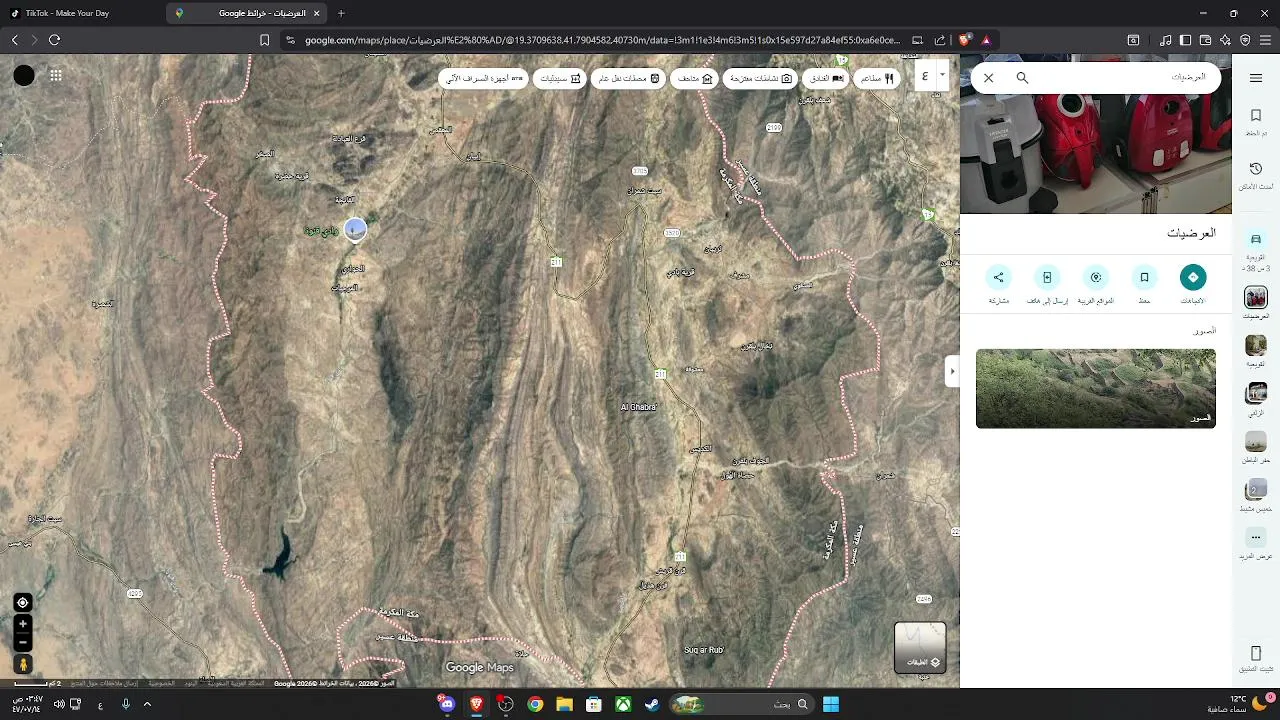Viewport: 1280px width, 720px height.
Task: Zoom in with the plus button
Action: (x=23, y=624)
